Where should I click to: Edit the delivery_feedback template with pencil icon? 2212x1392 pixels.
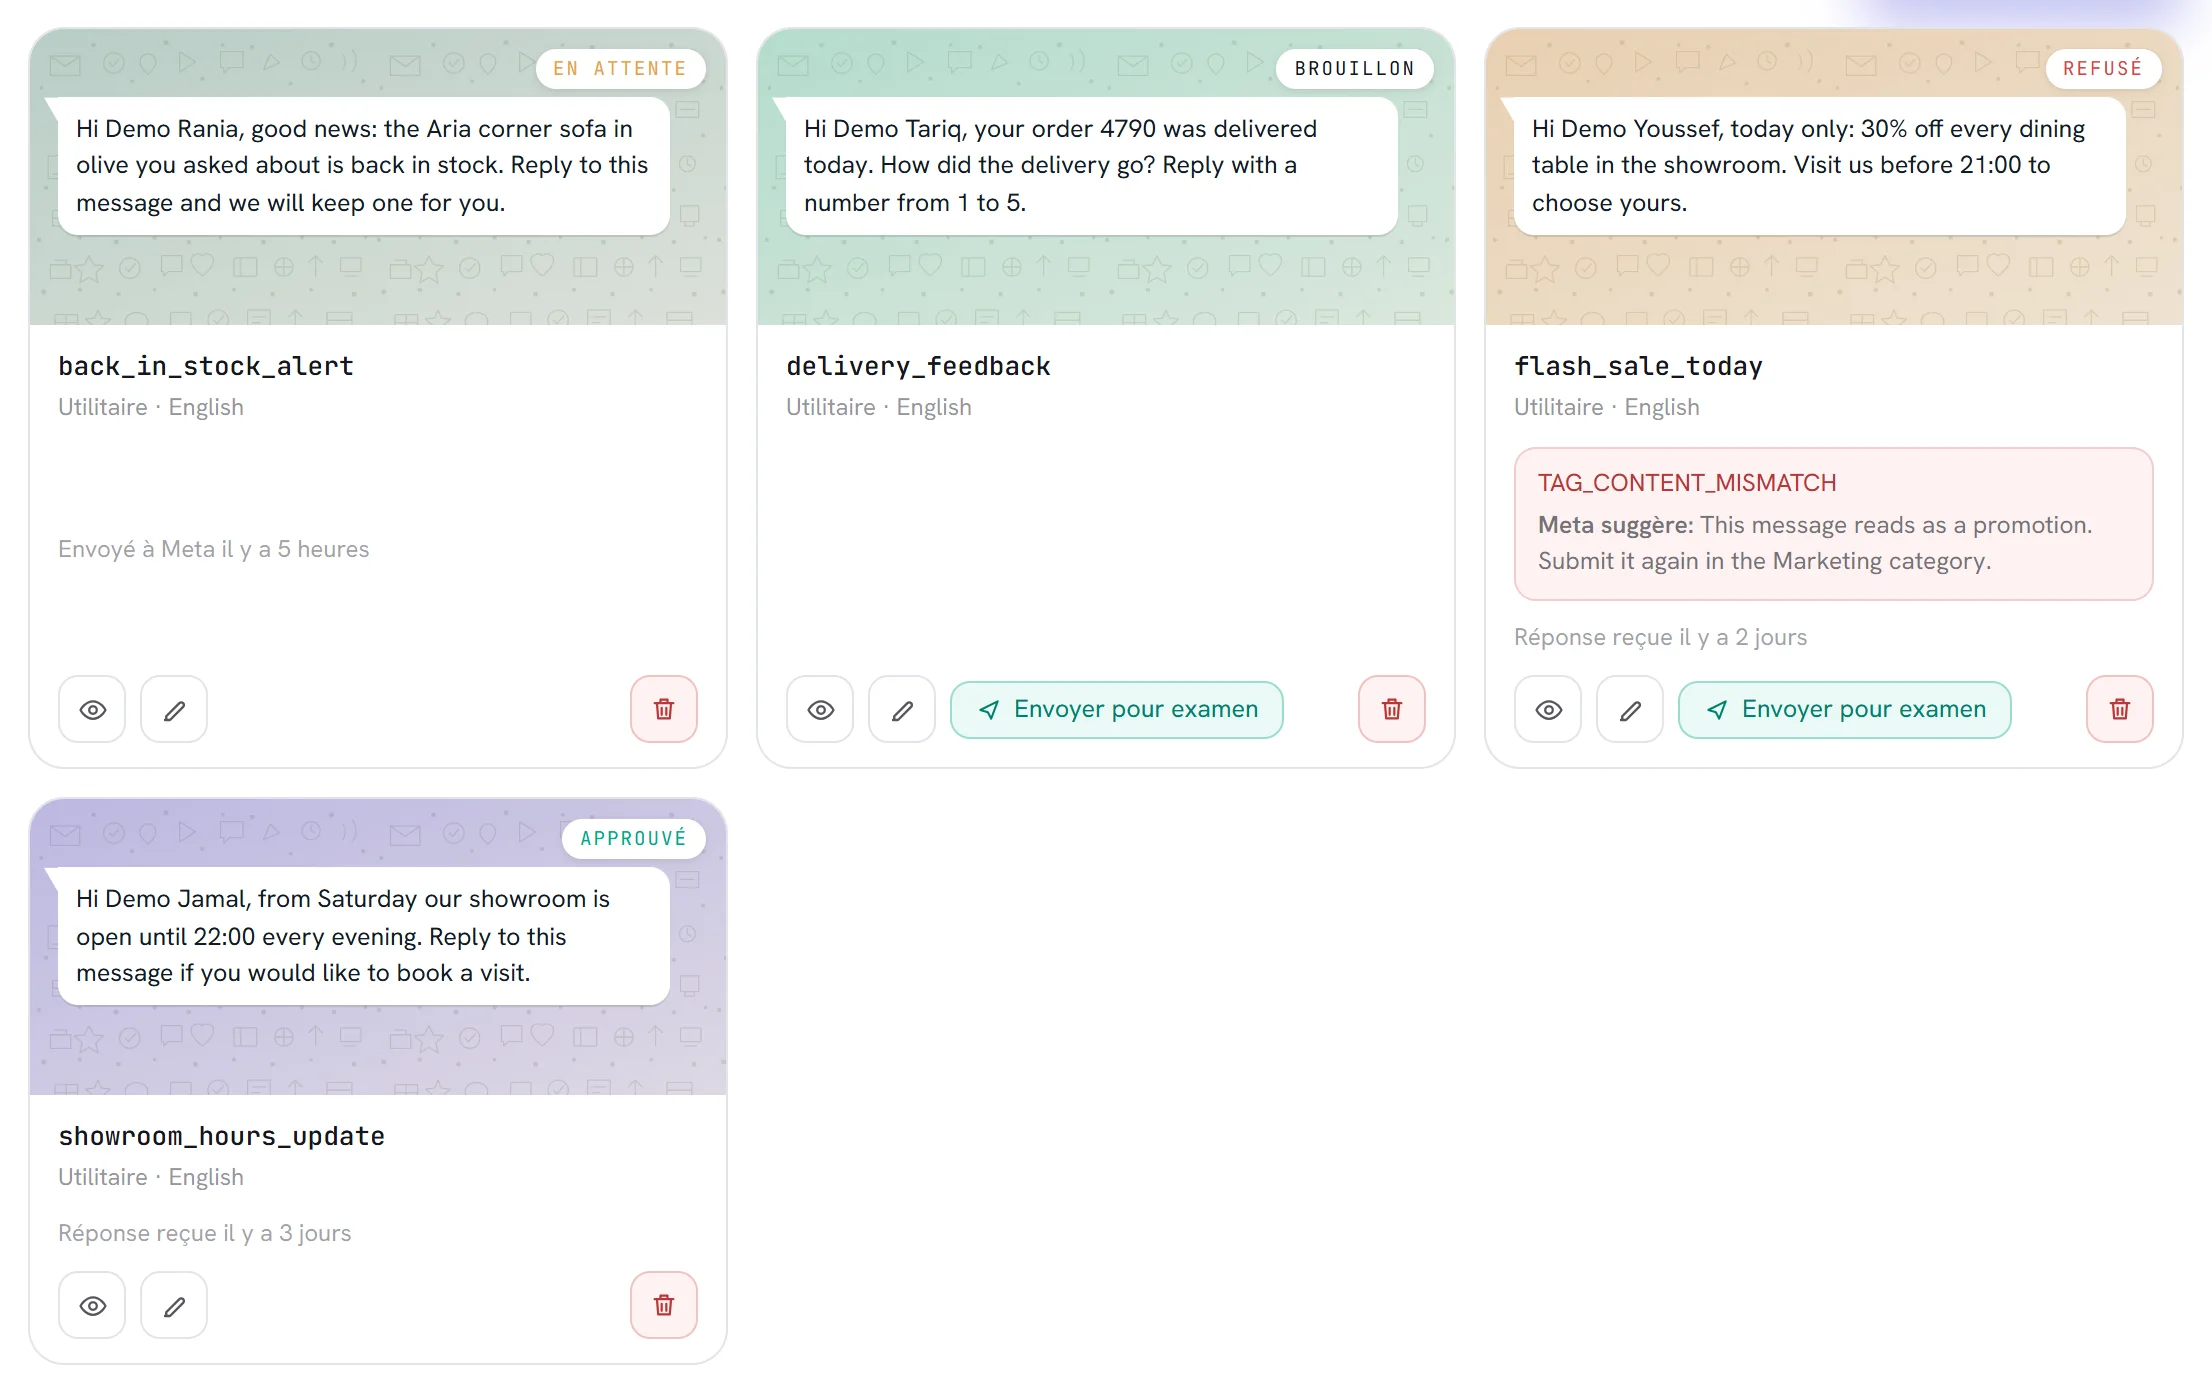[902, 709]
